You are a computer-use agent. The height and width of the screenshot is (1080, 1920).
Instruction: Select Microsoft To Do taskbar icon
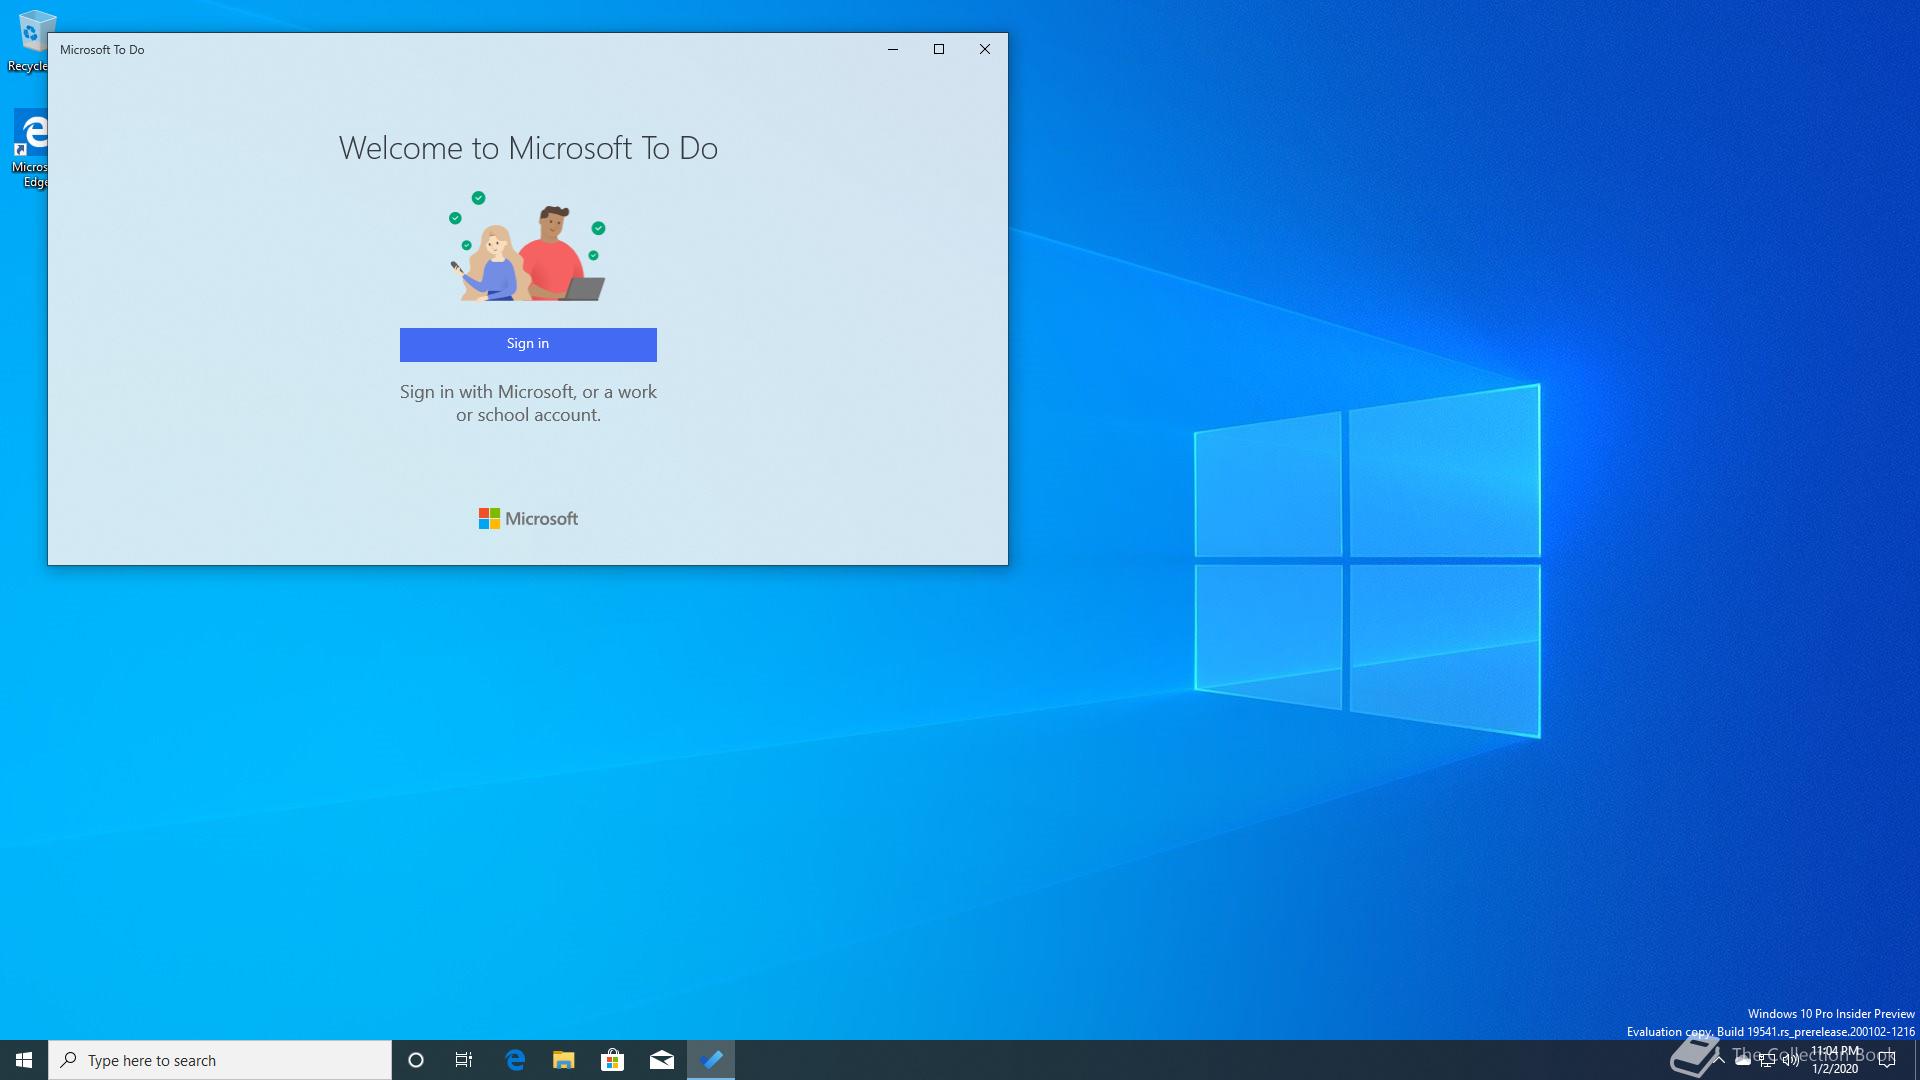(x=711, y=1060)
